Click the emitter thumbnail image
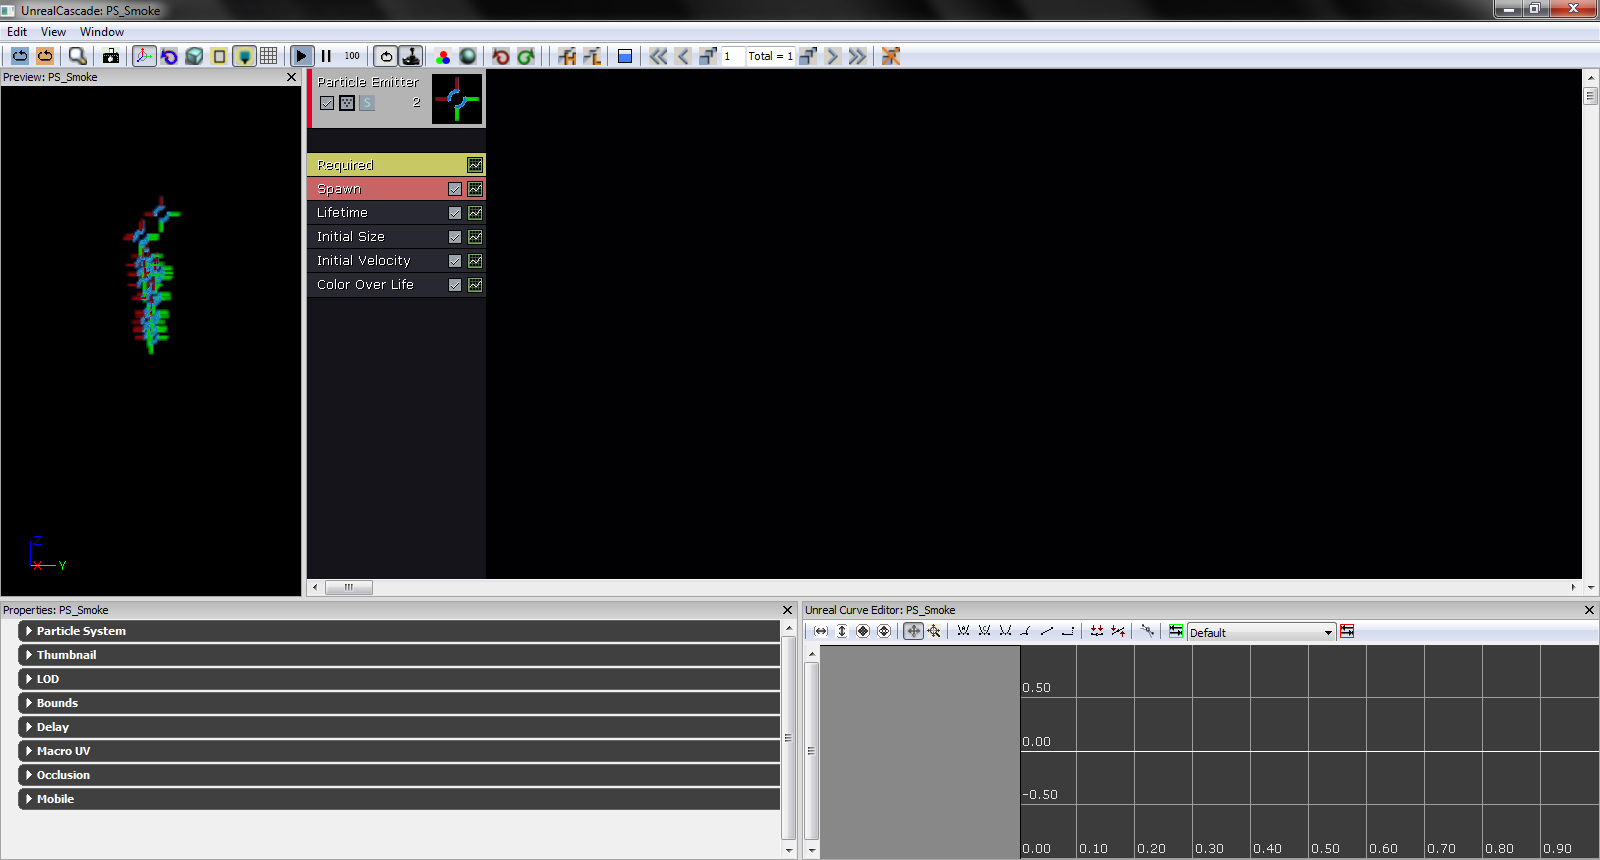 pos(457,99)
